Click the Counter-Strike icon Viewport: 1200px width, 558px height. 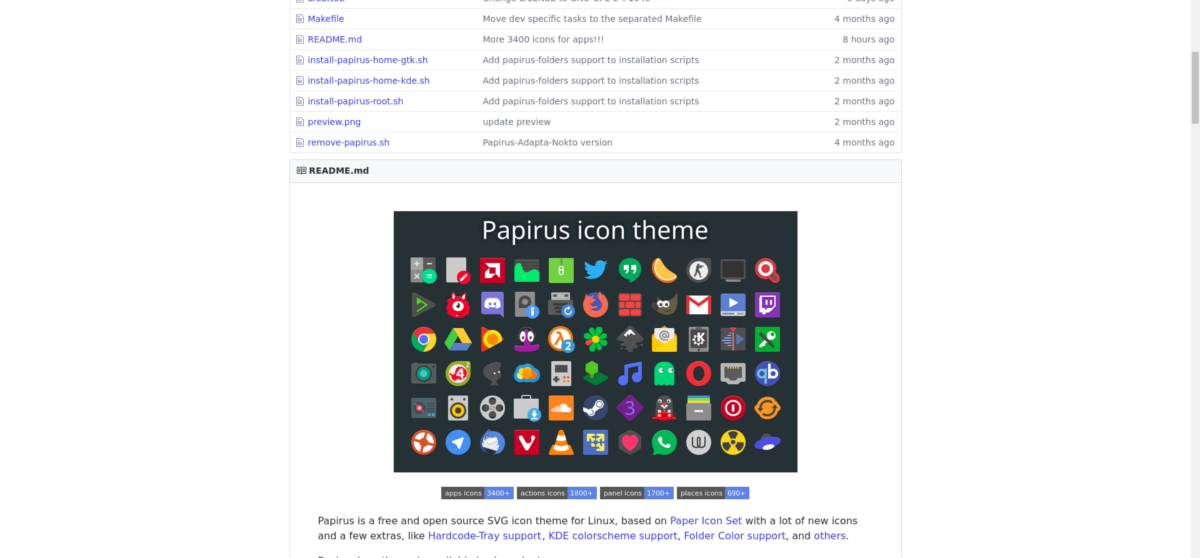coord(699,270)
